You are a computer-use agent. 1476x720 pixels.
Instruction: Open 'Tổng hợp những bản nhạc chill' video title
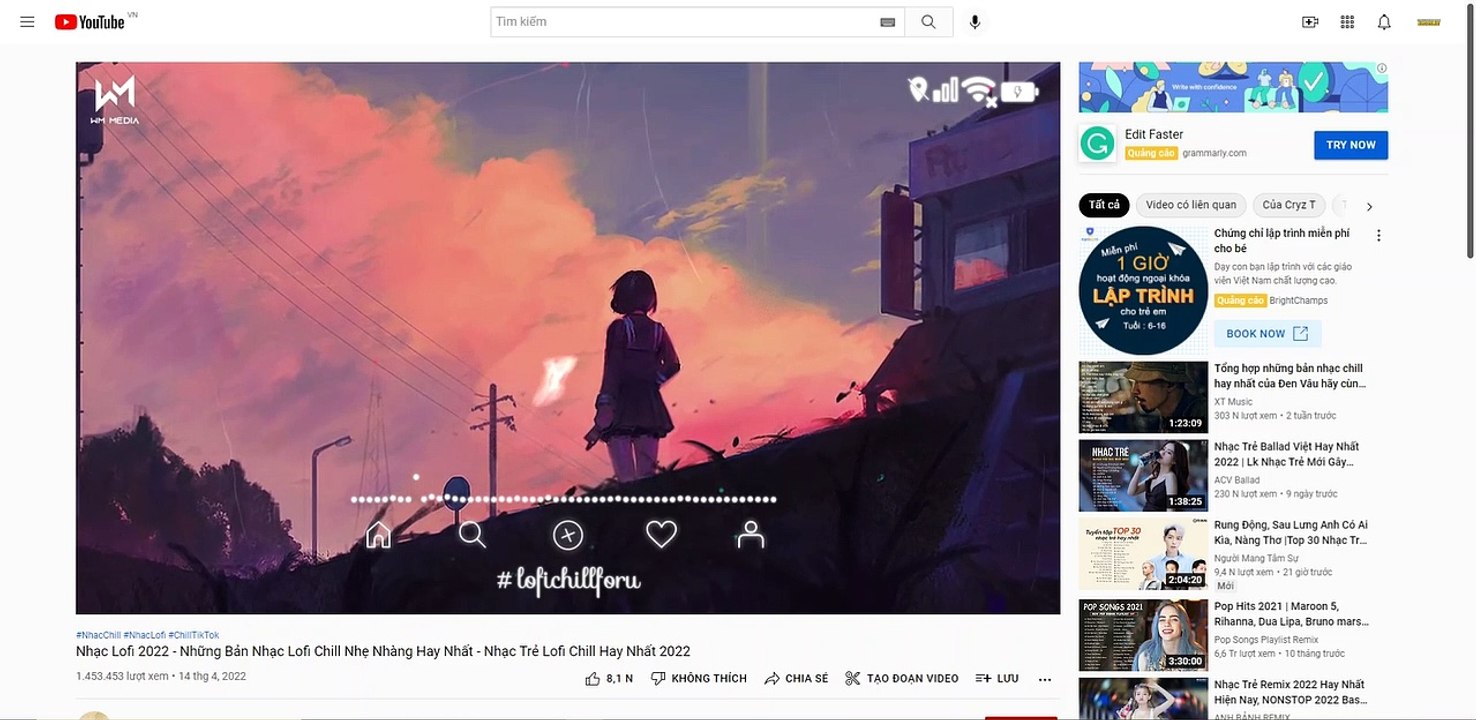coord(1290,376)
